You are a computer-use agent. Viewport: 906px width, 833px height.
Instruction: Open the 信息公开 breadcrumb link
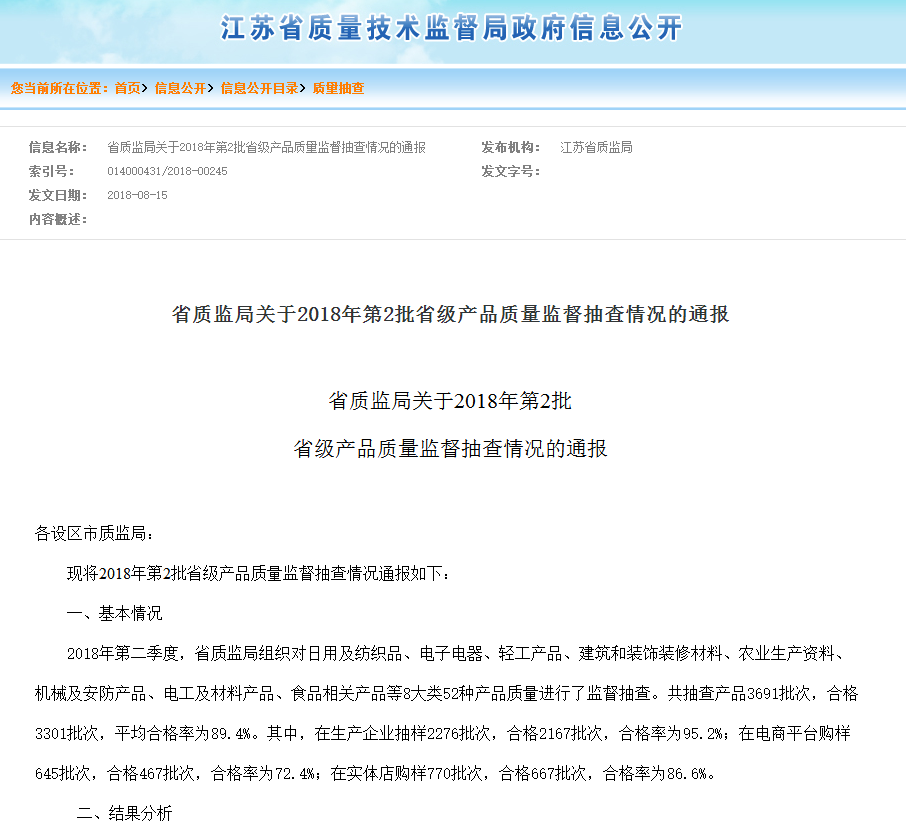[x=180, y=88]
